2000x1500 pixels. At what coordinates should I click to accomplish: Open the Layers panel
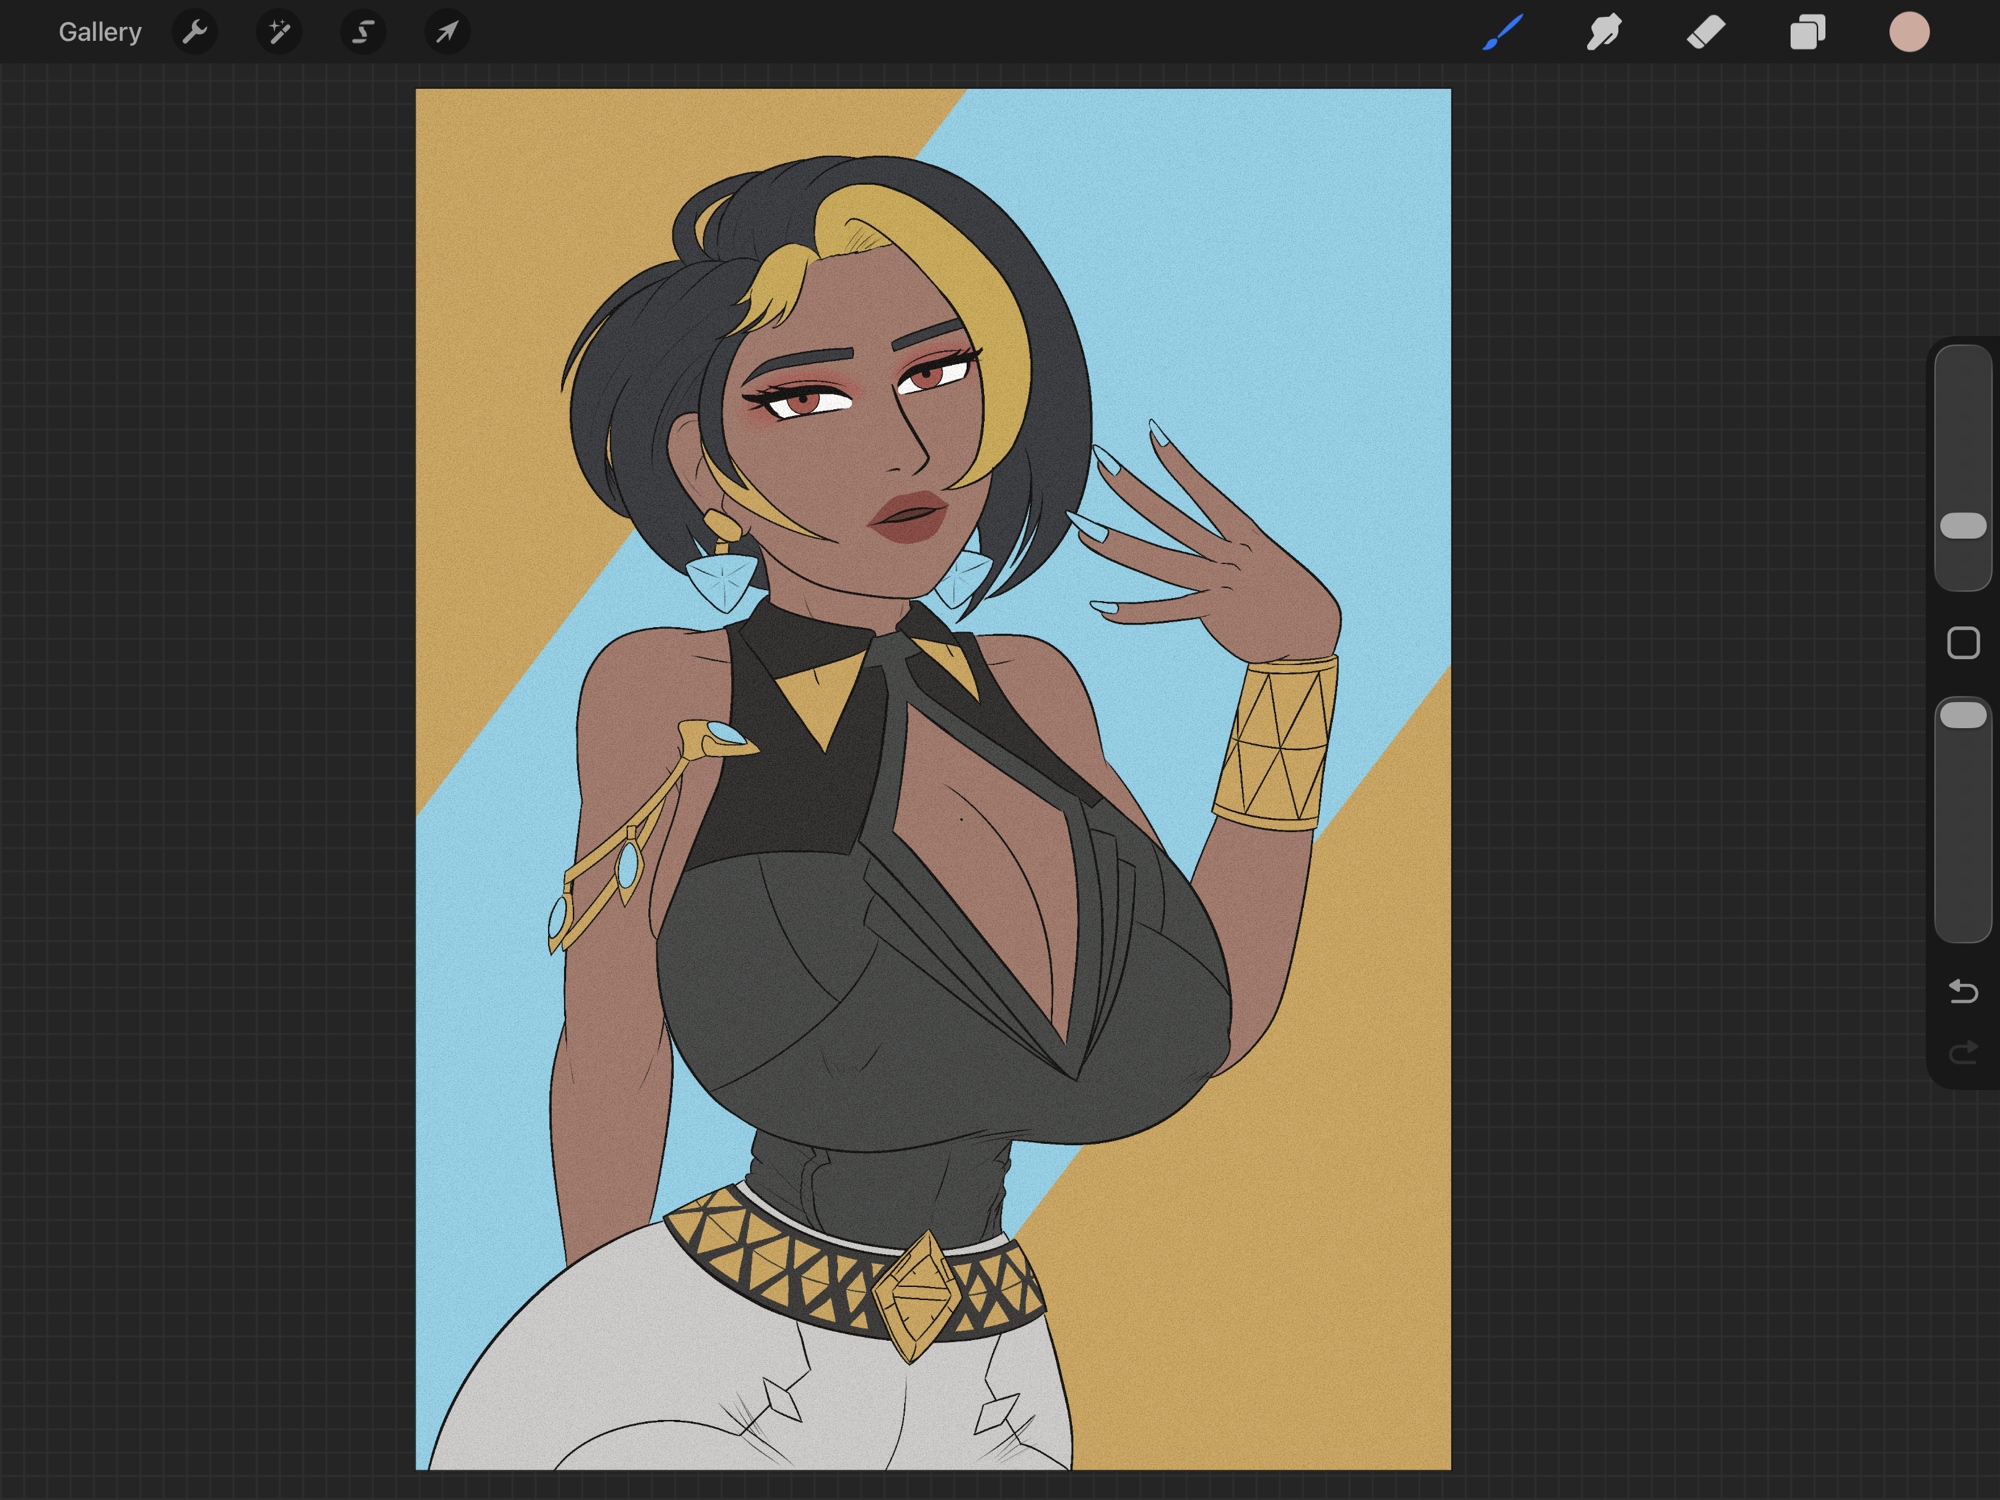click(1807, 32)
